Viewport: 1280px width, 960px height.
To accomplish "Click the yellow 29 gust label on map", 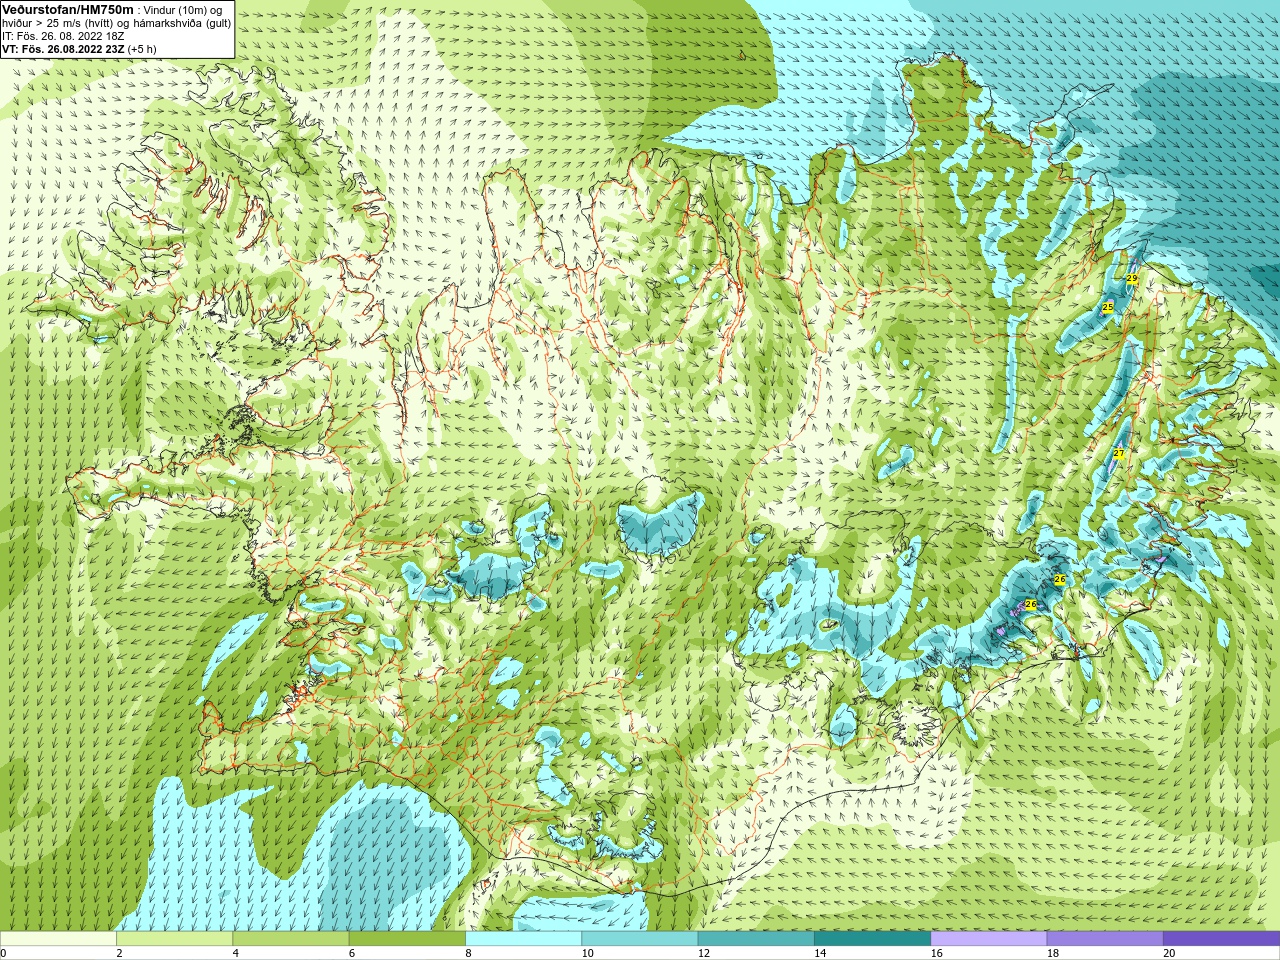I will tap(1132, 279).
